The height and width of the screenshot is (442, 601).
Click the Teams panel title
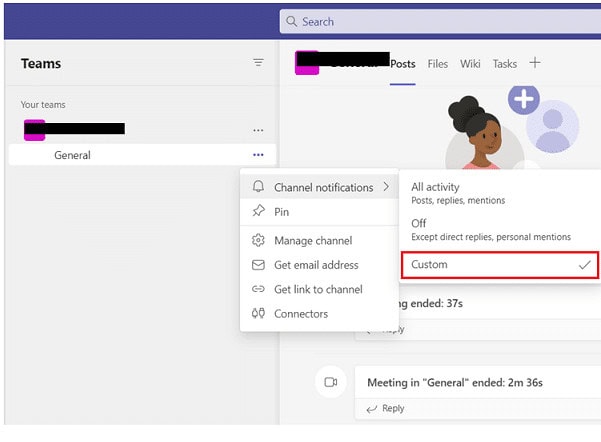pyautogui.click(x=41, y=64)
